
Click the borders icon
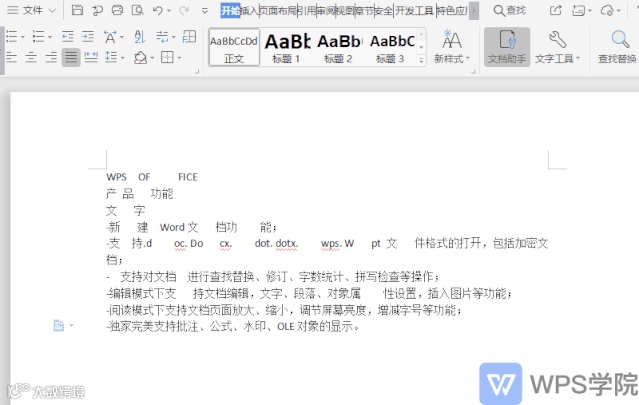pos(167,57)
